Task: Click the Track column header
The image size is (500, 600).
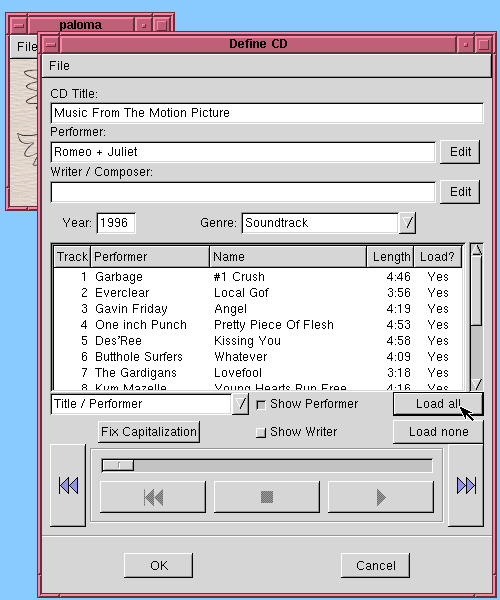Action: pyautogui.click(x=72, y=257)
